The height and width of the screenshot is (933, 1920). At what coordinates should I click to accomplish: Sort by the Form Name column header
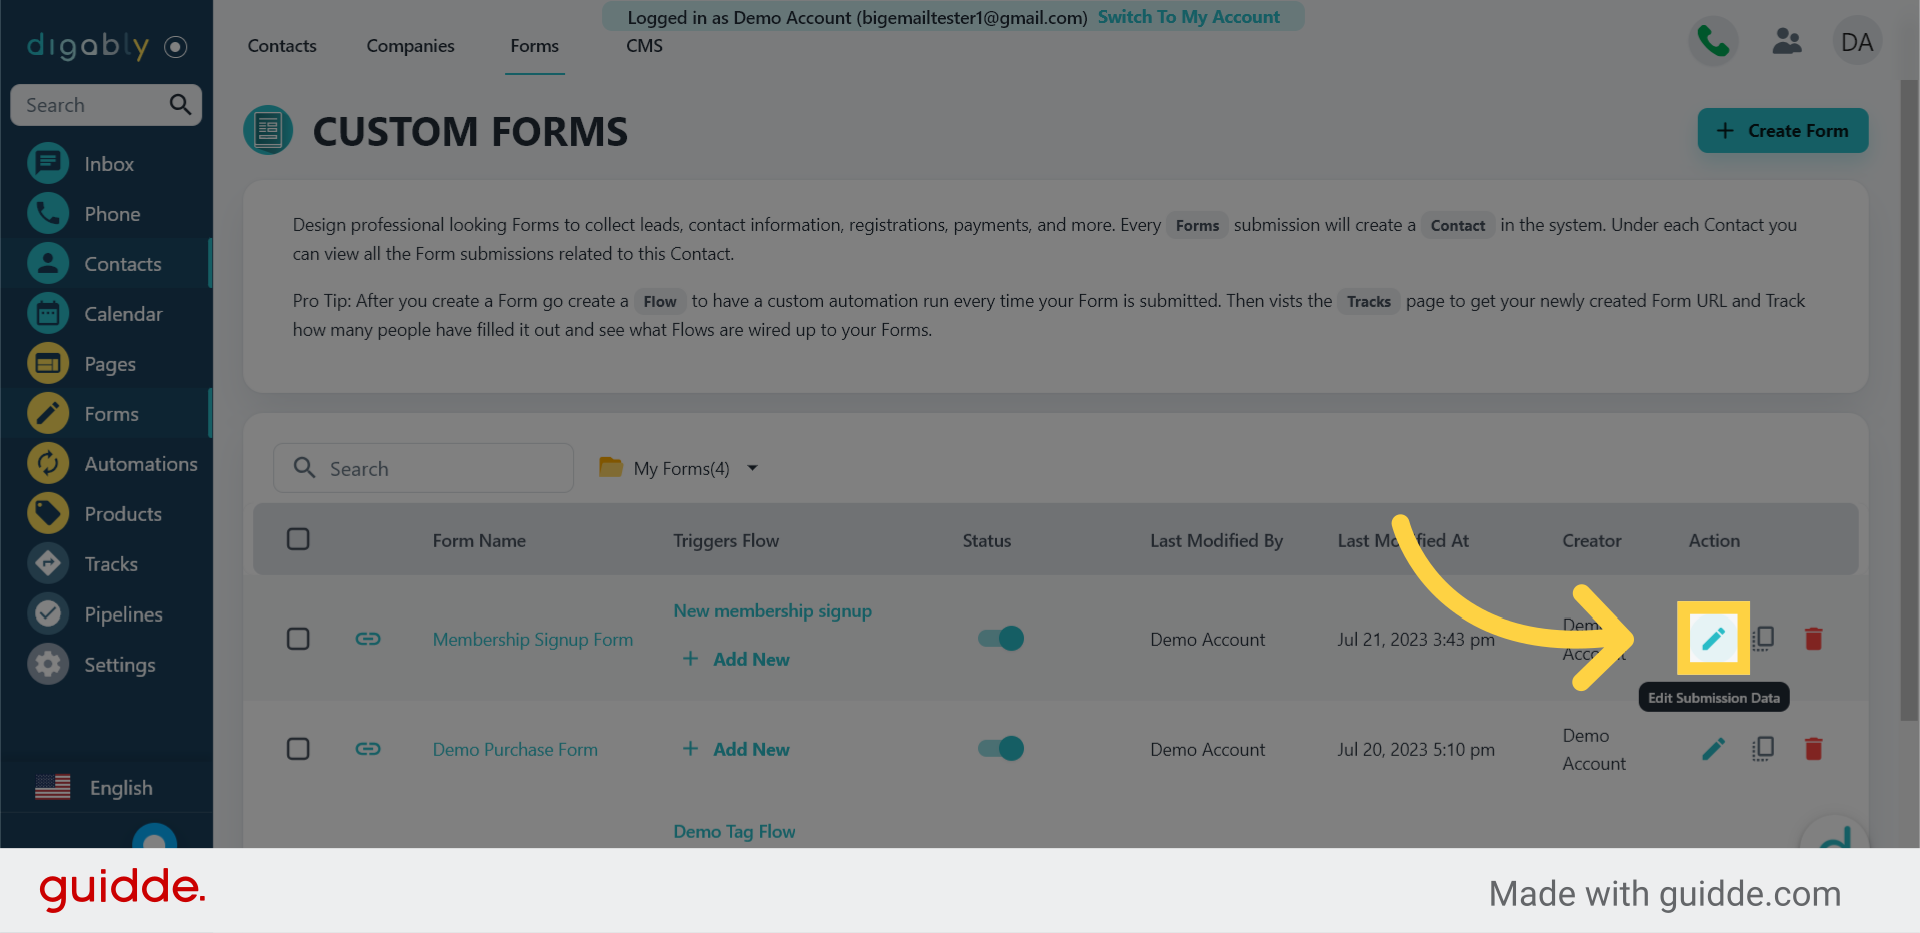(479, 540)
